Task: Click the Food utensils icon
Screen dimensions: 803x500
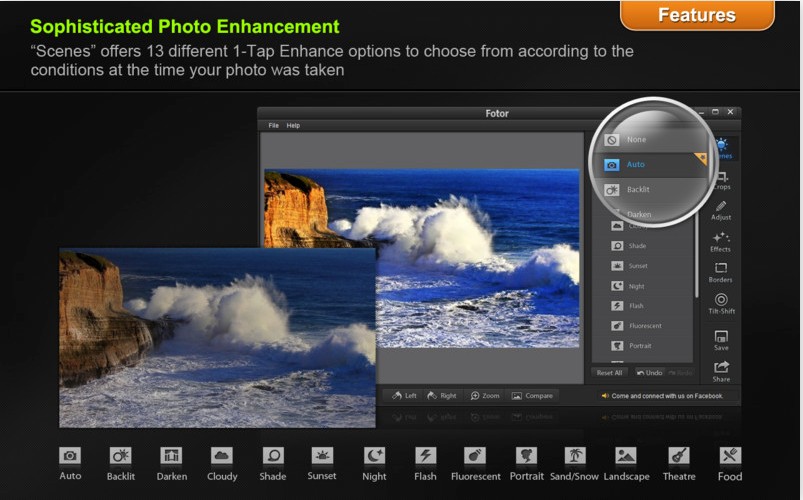Action: tap(730, 456)
